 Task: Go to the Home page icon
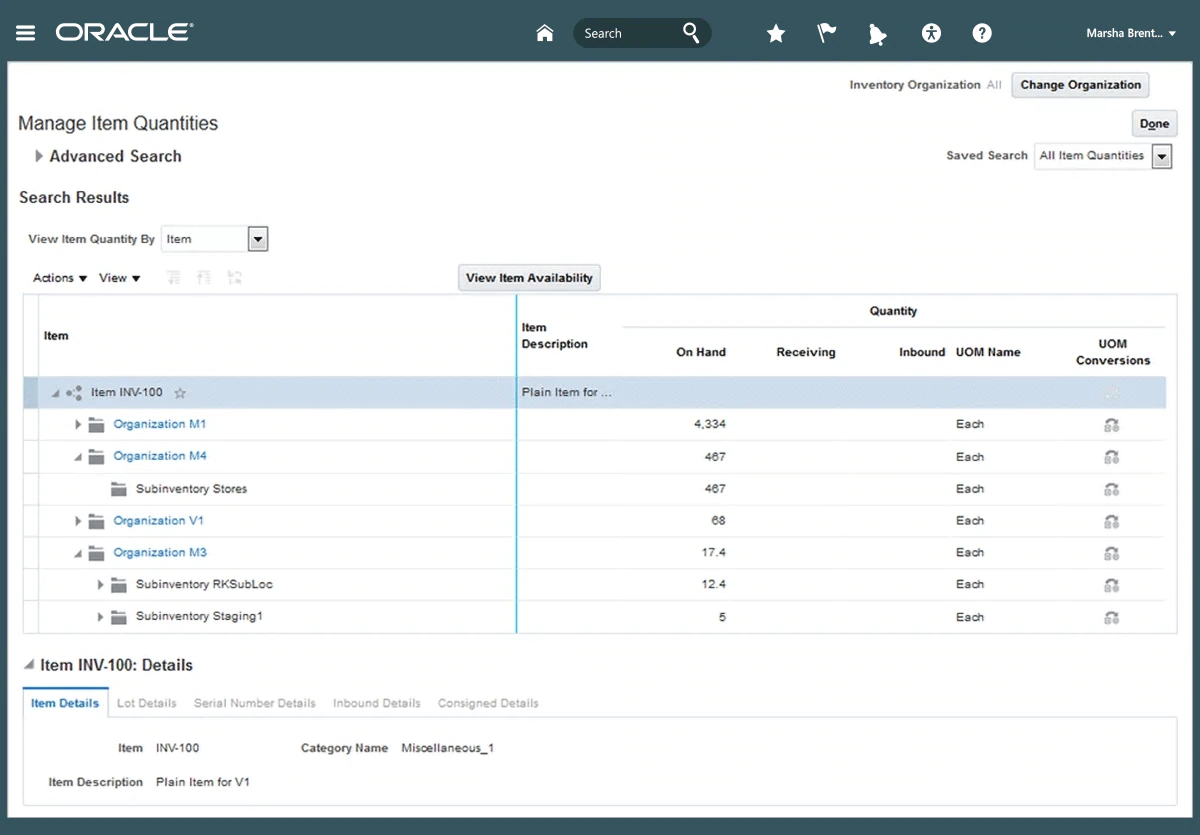[545, 33]
